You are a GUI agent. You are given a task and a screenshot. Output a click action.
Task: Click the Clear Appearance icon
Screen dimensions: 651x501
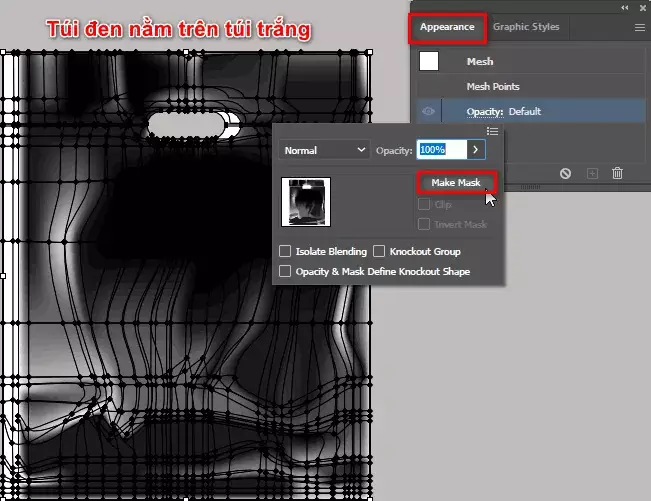click(565, 173)
